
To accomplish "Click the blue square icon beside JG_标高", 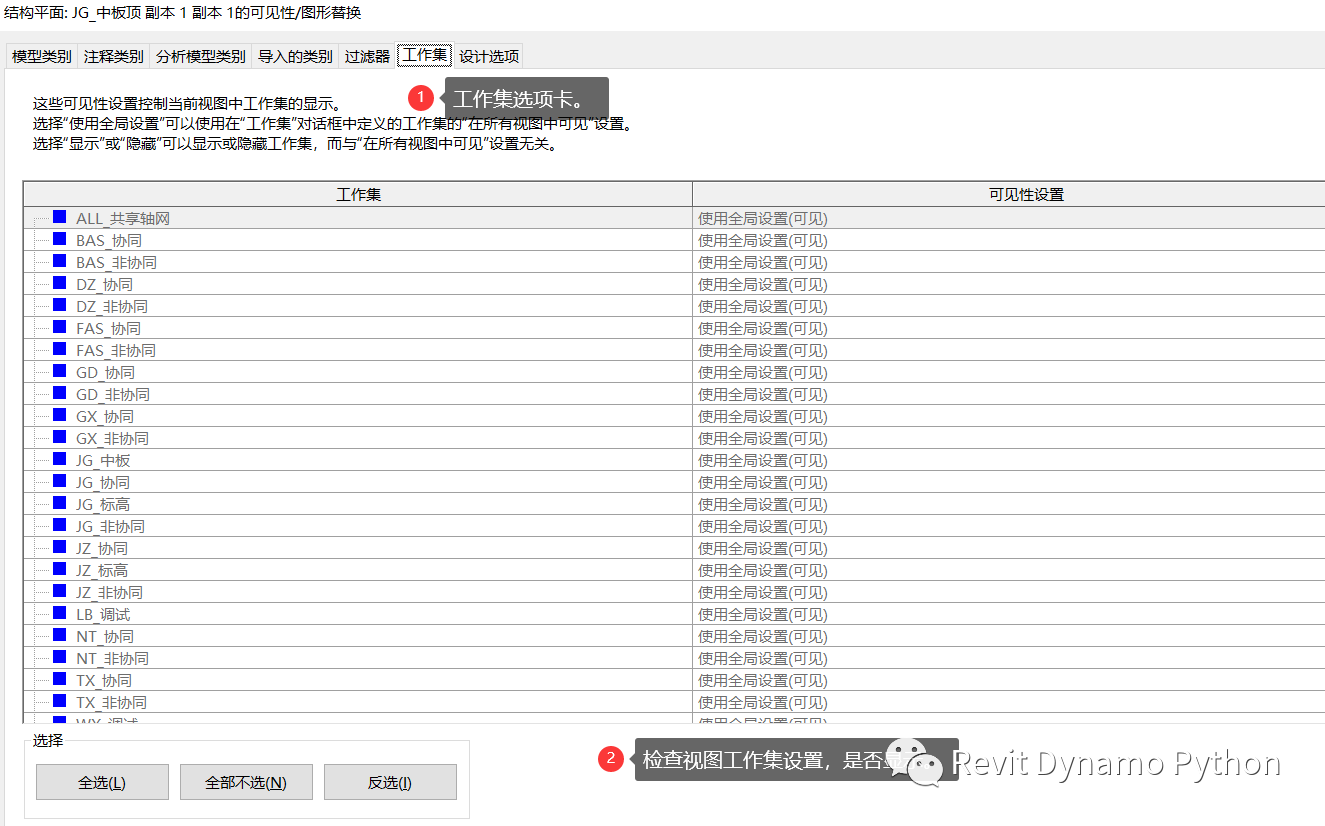I will coord(60,503).
